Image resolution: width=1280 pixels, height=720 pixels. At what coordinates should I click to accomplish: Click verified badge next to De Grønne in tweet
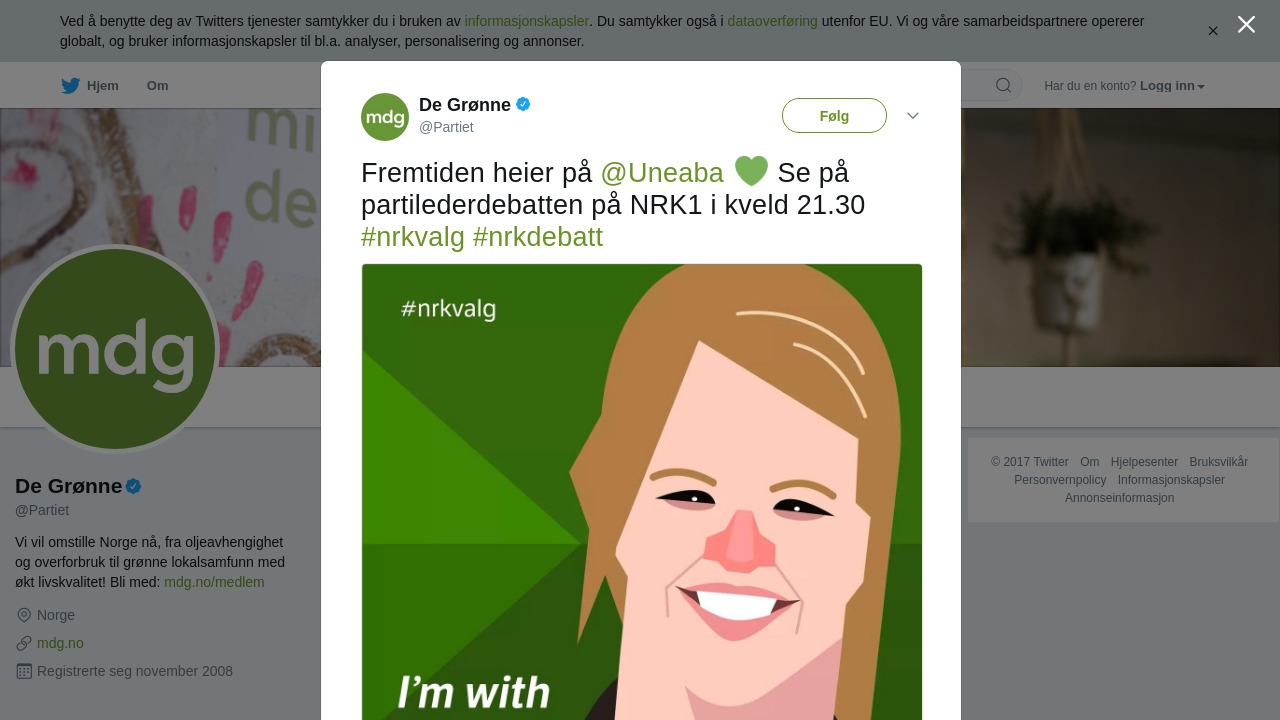pyautogui.click(x=523, y=104)
